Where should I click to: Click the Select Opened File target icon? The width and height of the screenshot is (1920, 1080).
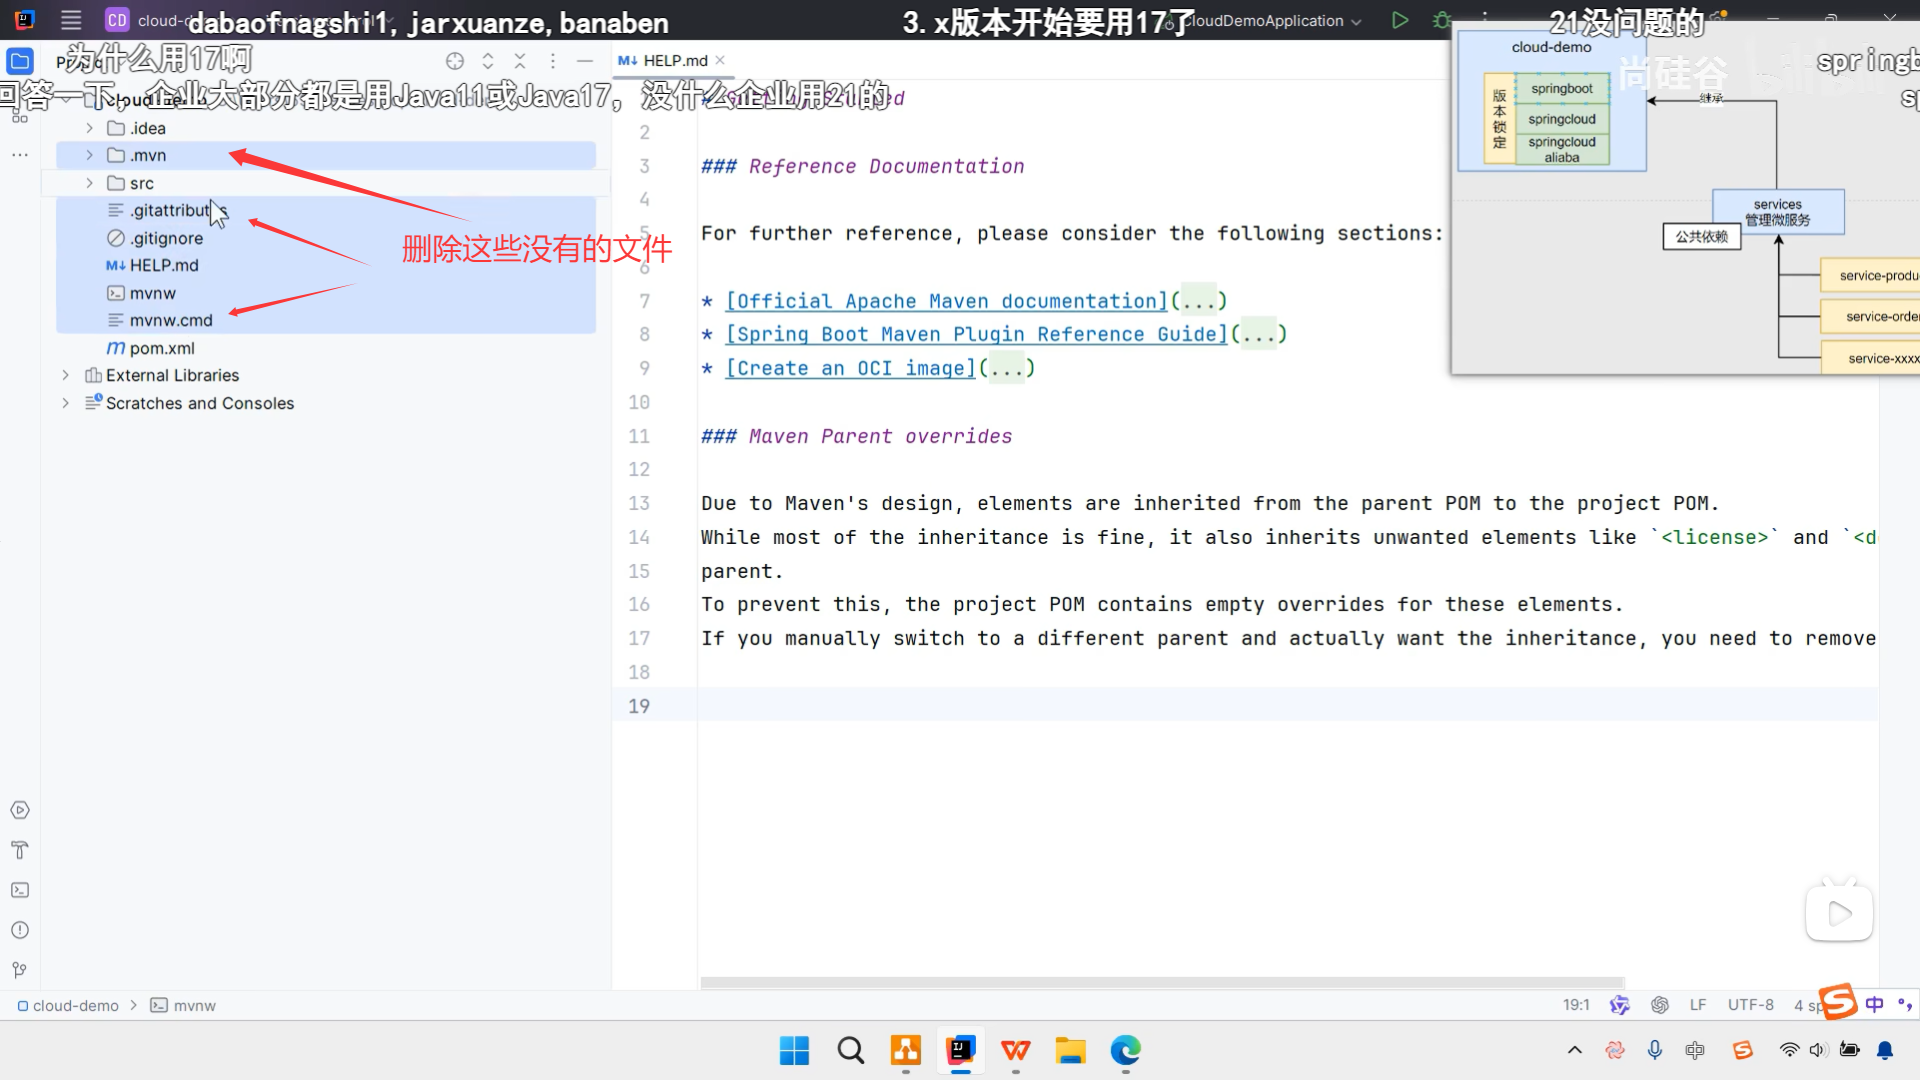pos(455,61)
